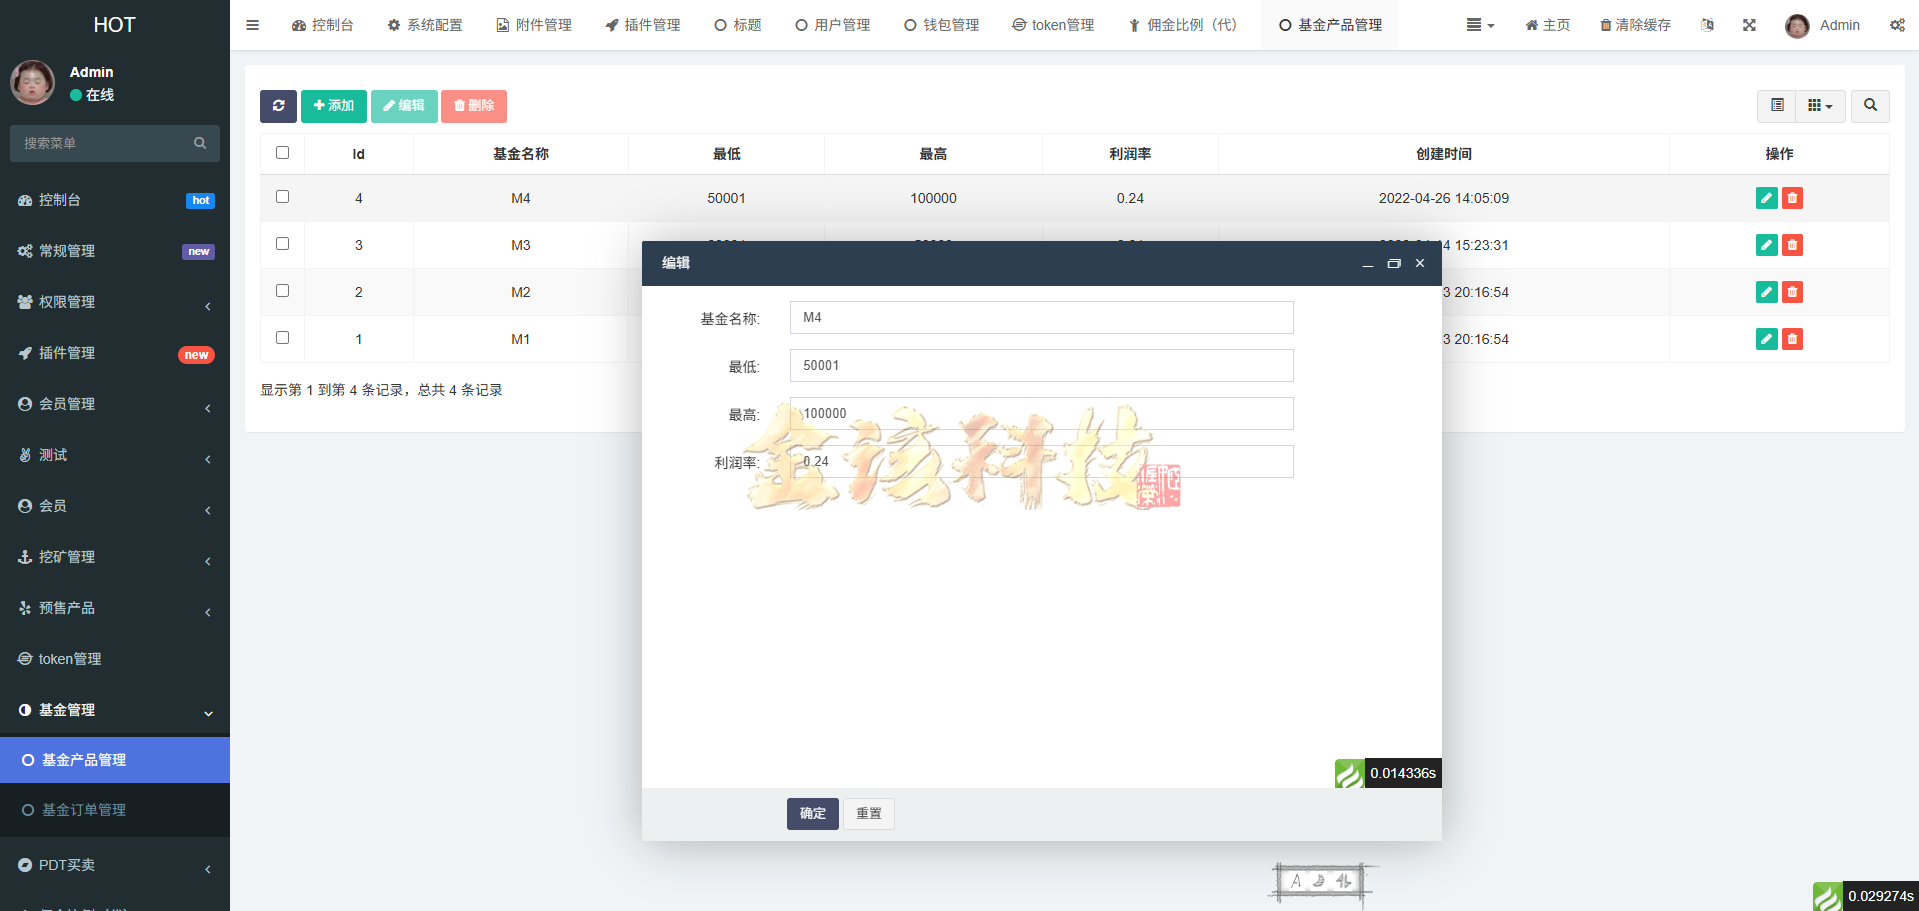1919x911 pixels.
Task: Click inside the 利润率 input field
Action: pyautogui.click(x=1041, y=461)
